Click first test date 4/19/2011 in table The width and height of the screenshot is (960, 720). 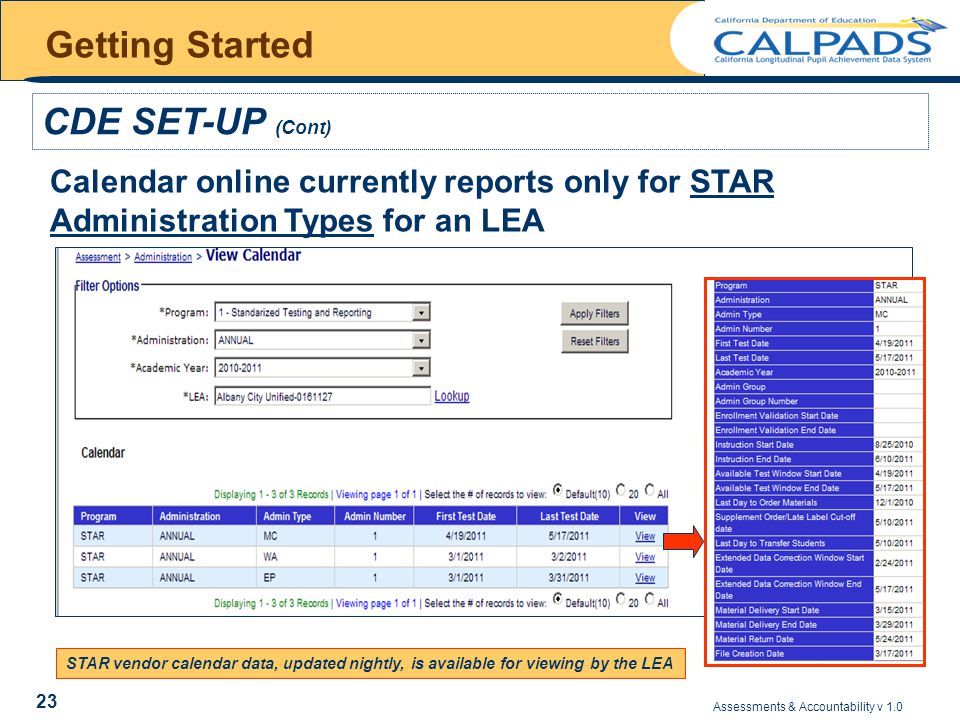coord(465,536)
